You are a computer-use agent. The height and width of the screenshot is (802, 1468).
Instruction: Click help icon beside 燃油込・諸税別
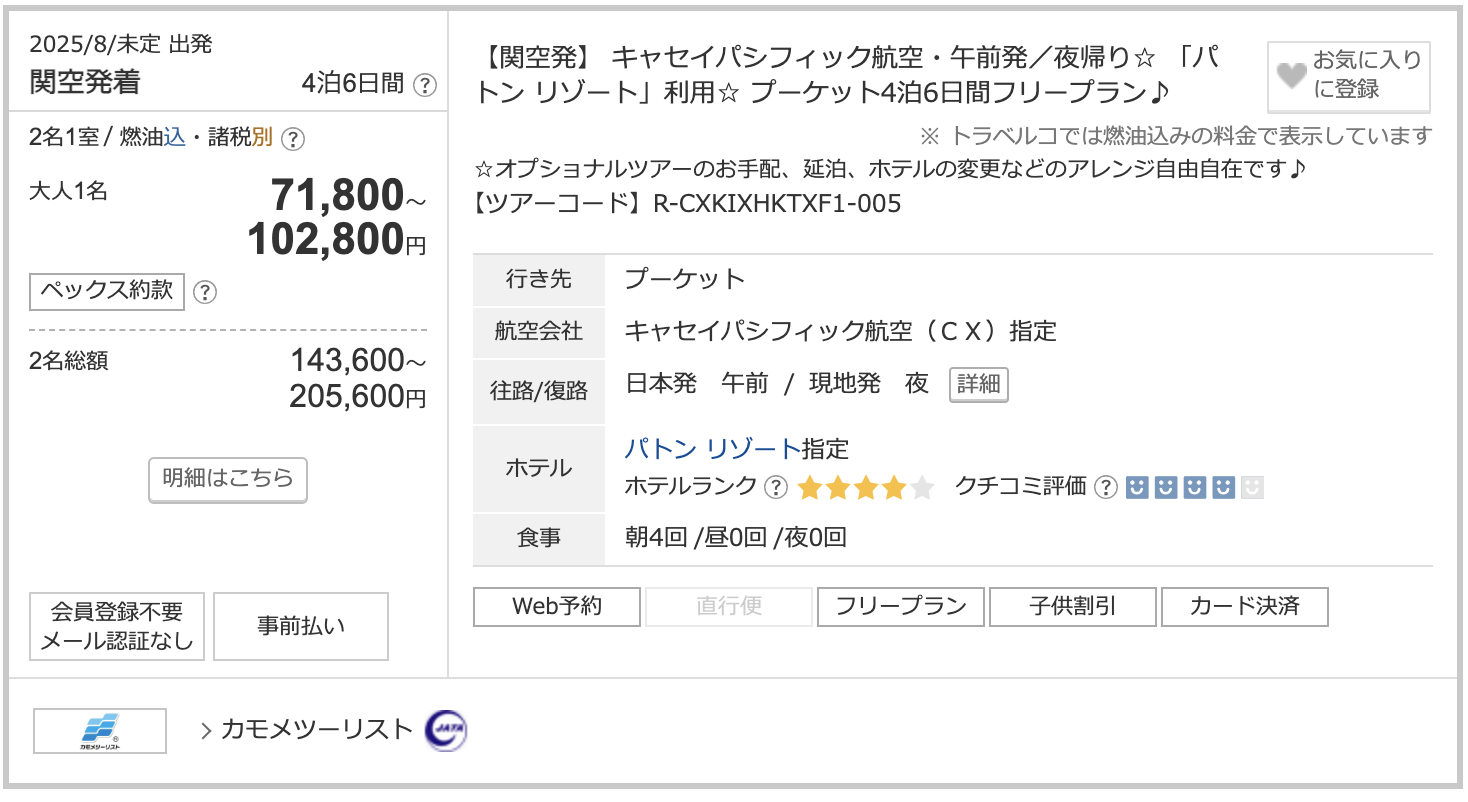(293, 139)
